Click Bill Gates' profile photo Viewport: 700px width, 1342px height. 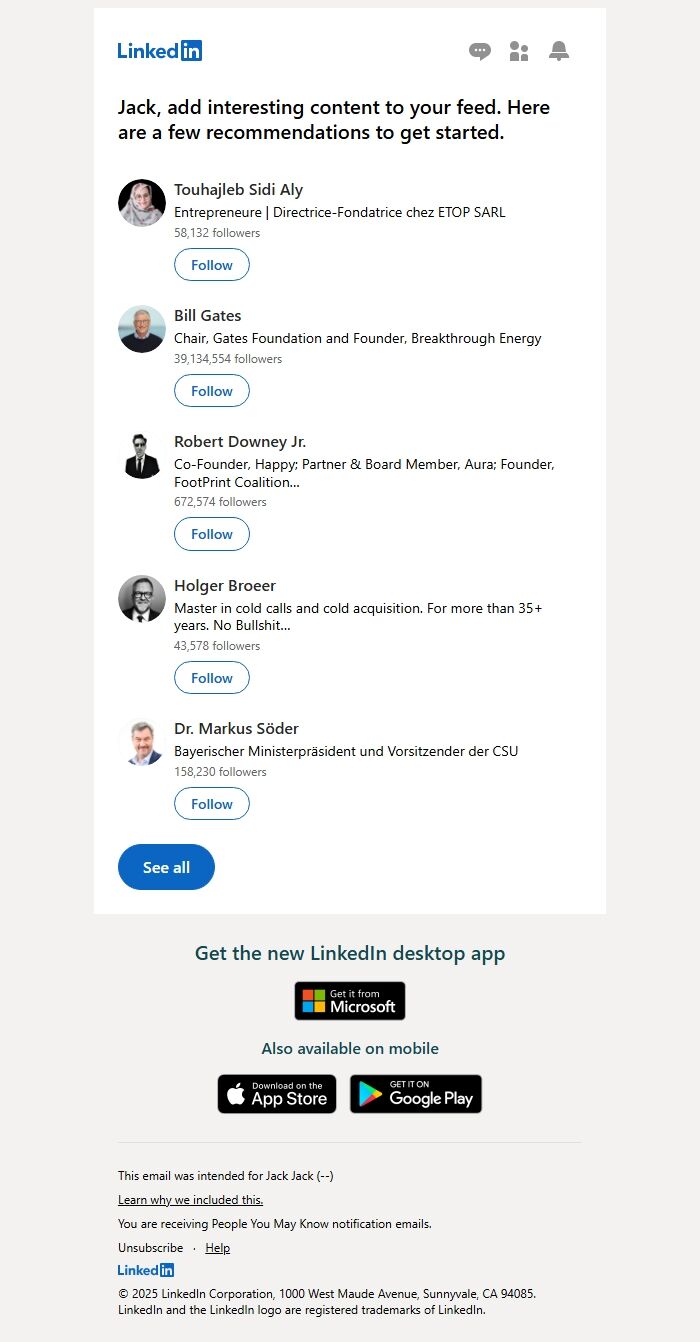pos(141,327)
